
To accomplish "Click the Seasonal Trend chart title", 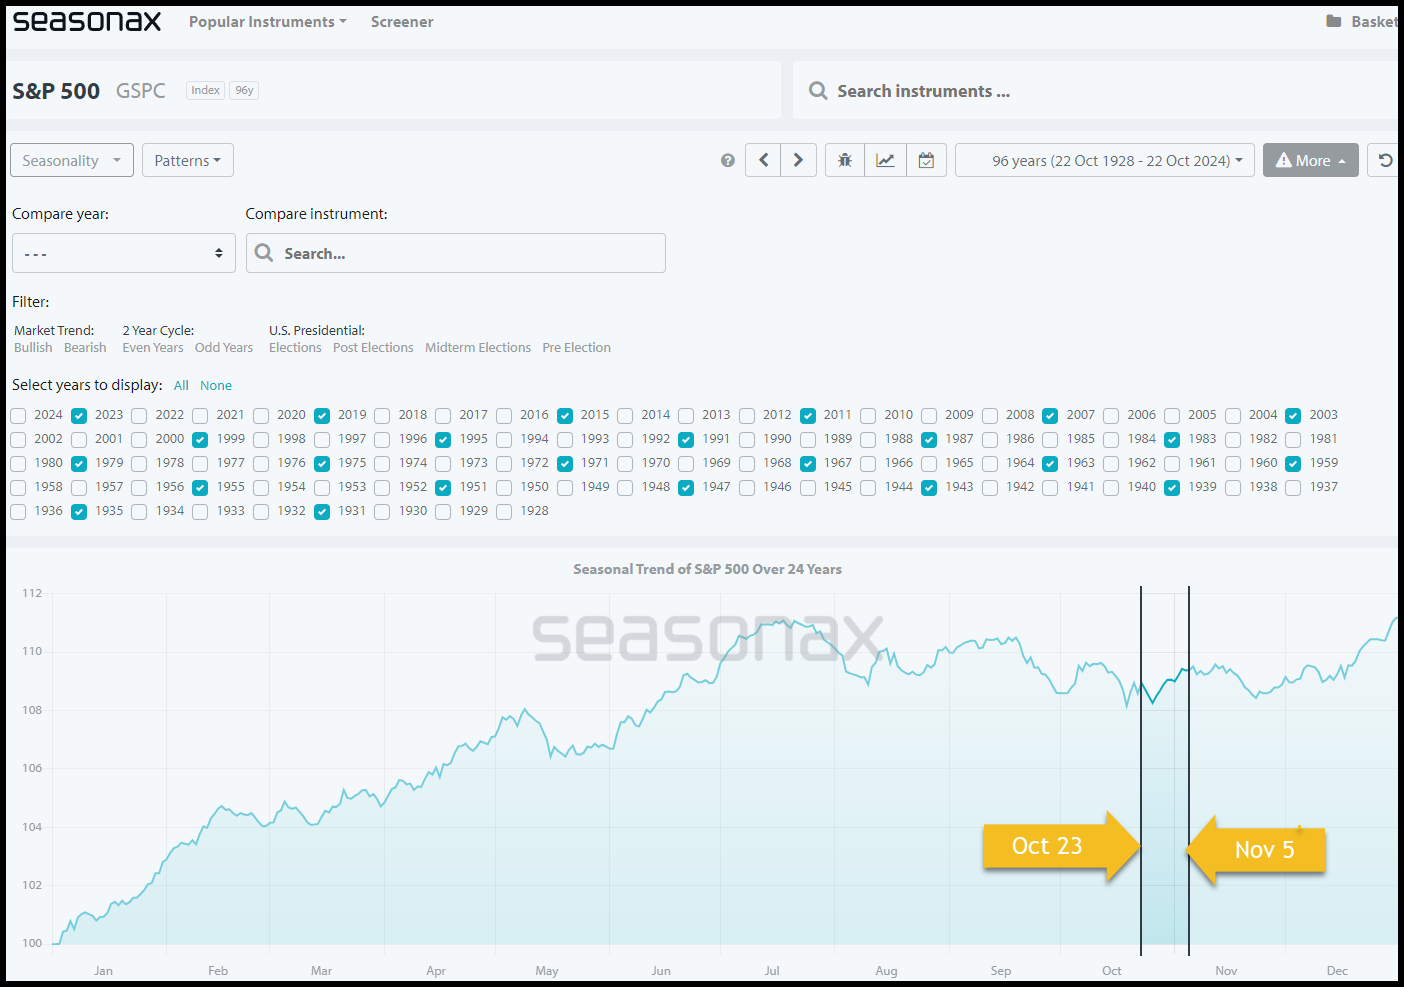I will click(707, 569).
